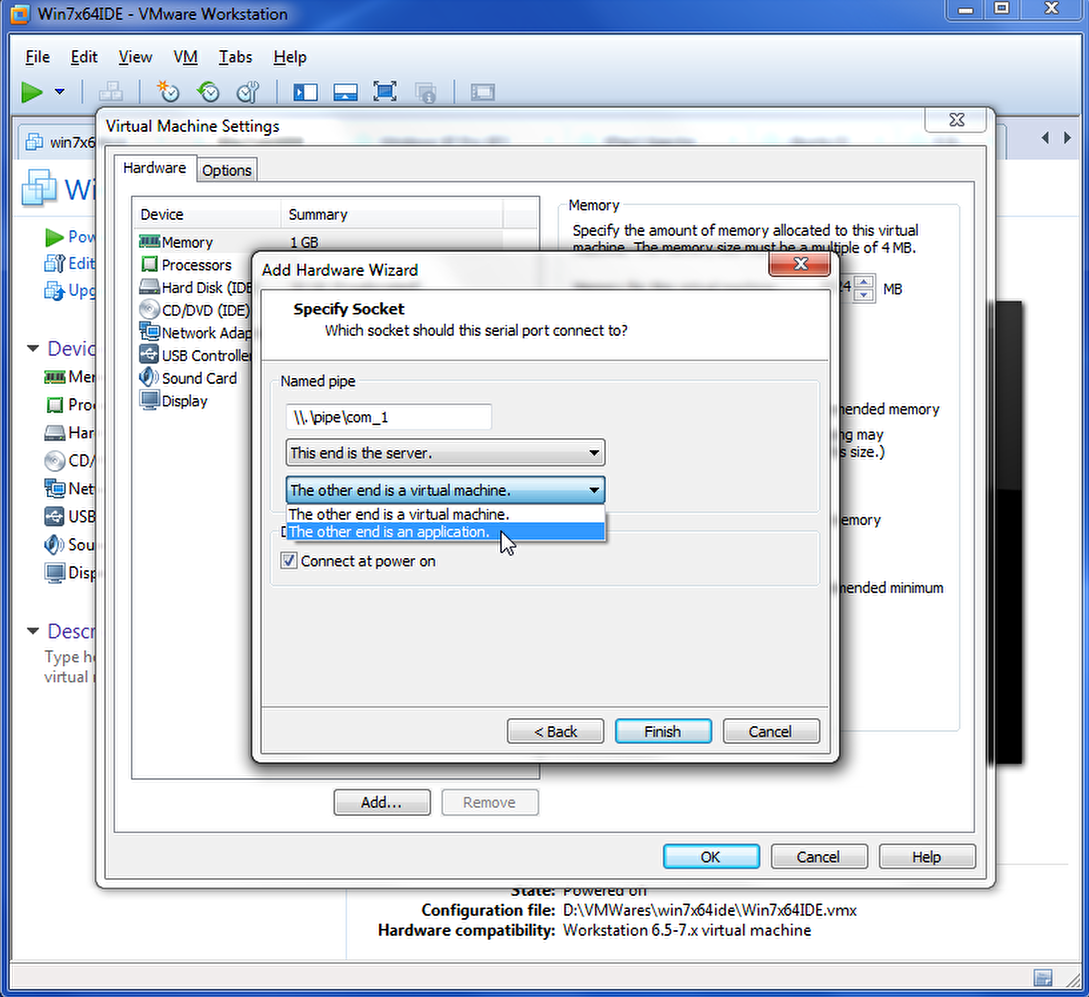
Task: Open 'This end is the server' dropdown
Action: [x=445, y=453]
